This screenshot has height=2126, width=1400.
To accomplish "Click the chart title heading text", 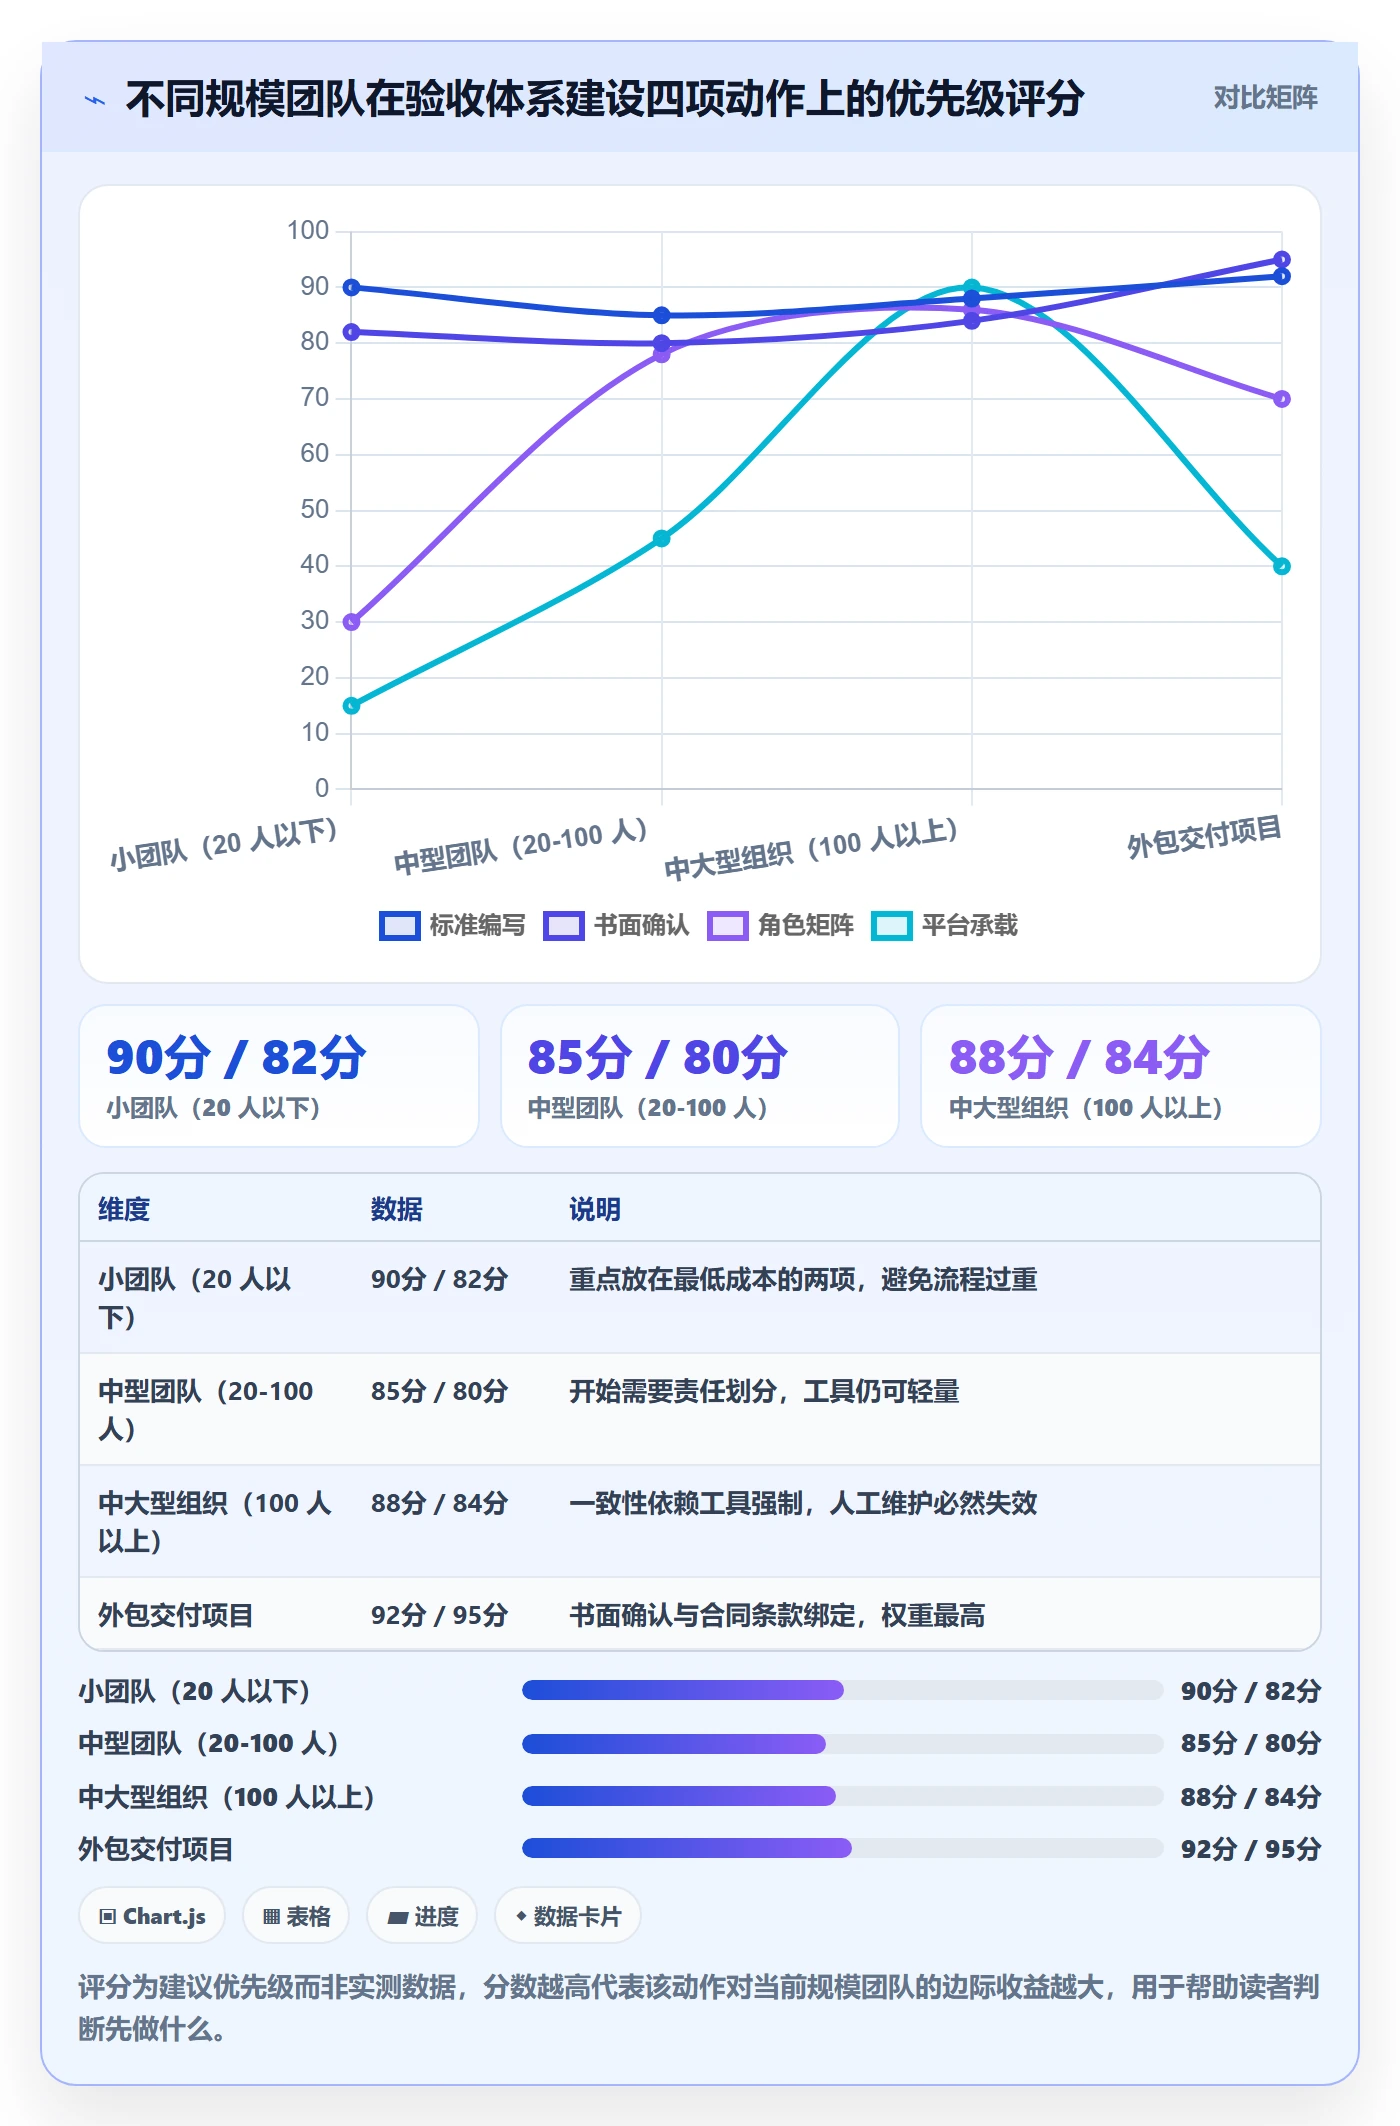I will tap(605, 99).
